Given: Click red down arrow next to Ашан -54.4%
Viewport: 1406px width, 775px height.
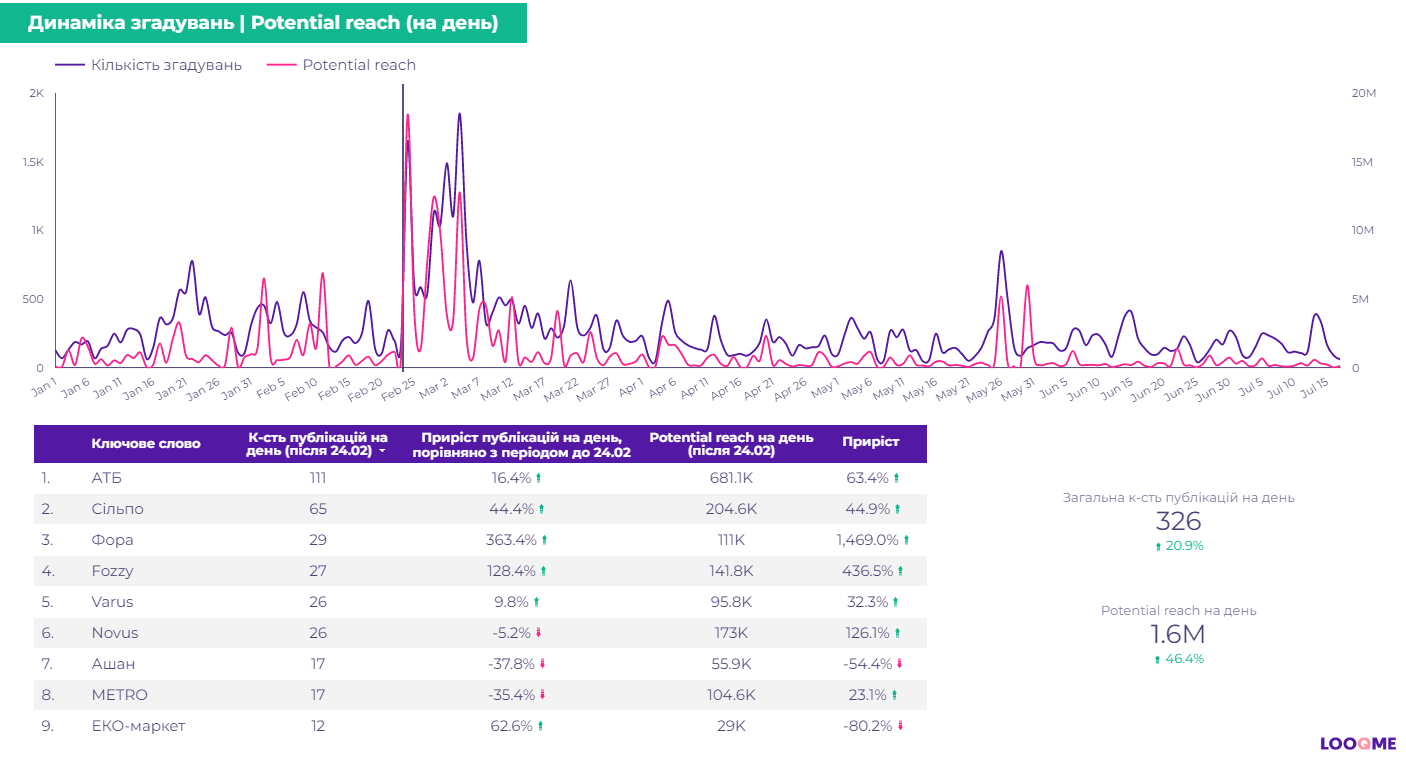Looking at the screenshot, I should [899, 664].
